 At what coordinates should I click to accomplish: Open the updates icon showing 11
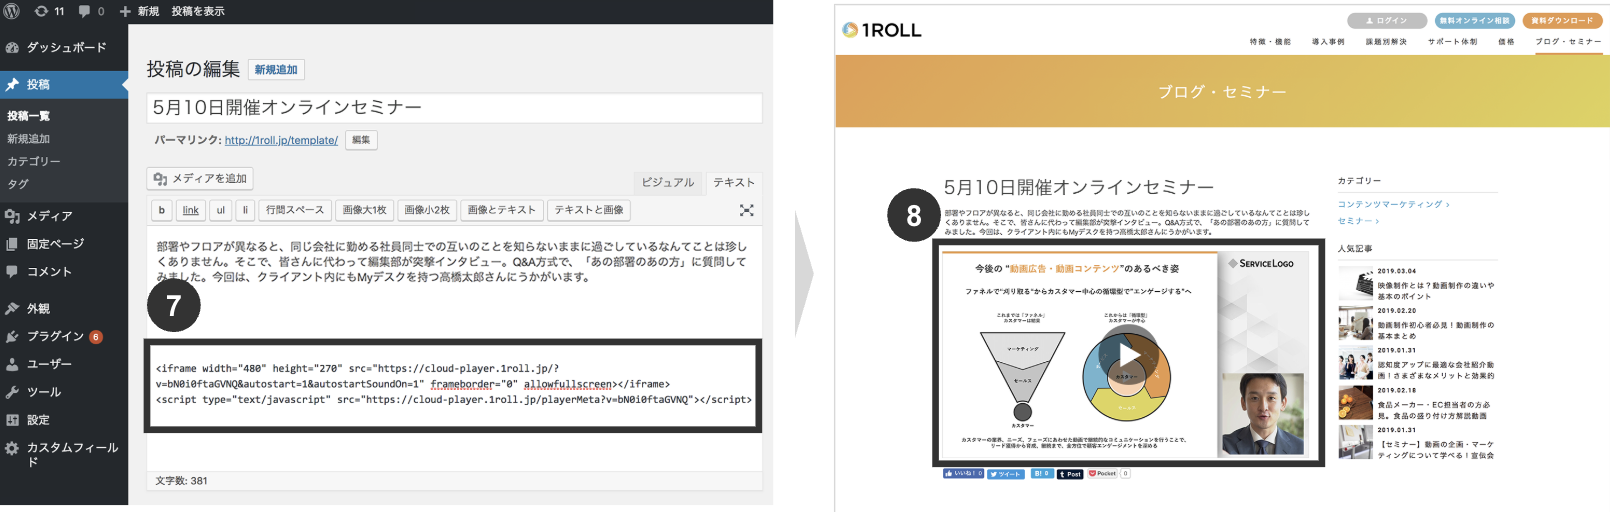click(49, 11)
